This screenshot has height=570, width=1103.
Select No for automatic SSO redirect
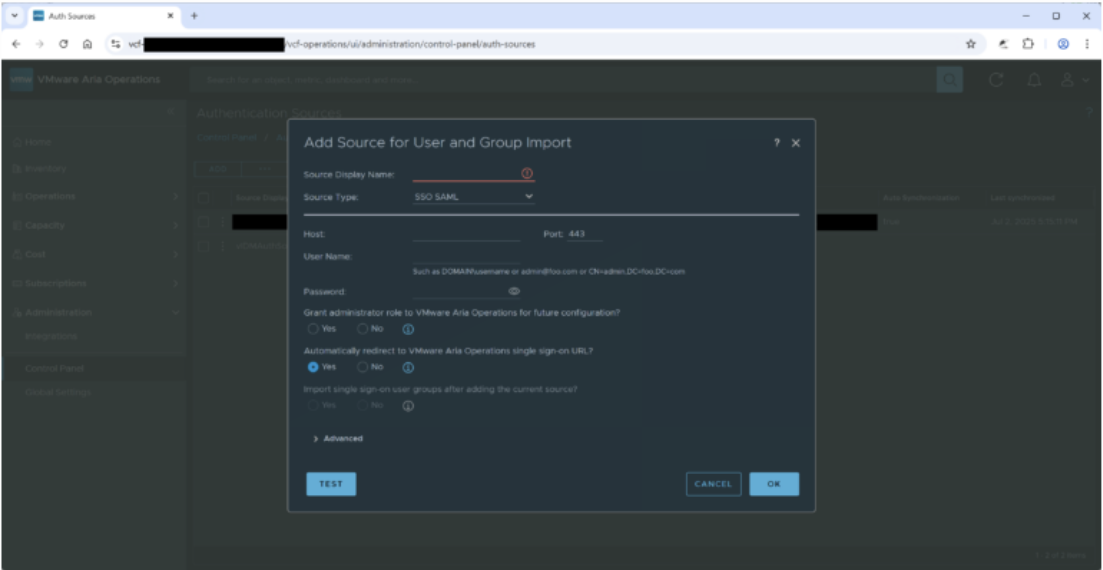tap(363, 367)
